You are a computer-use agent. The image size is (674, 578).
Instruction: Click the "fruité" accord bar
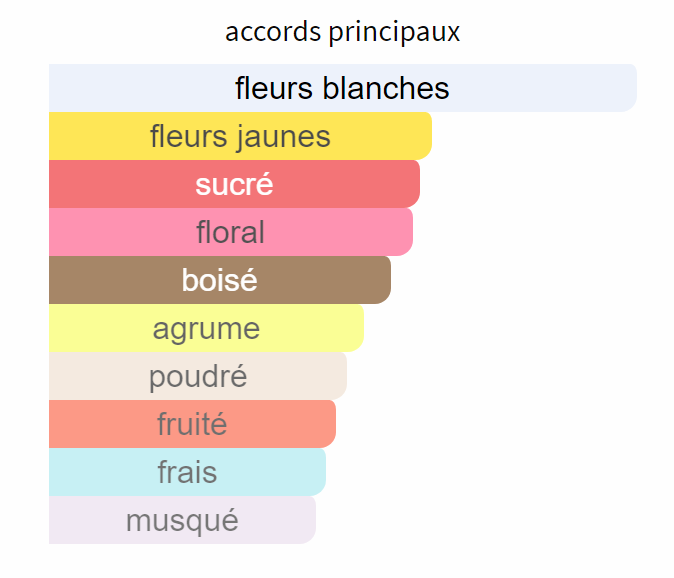192,424
